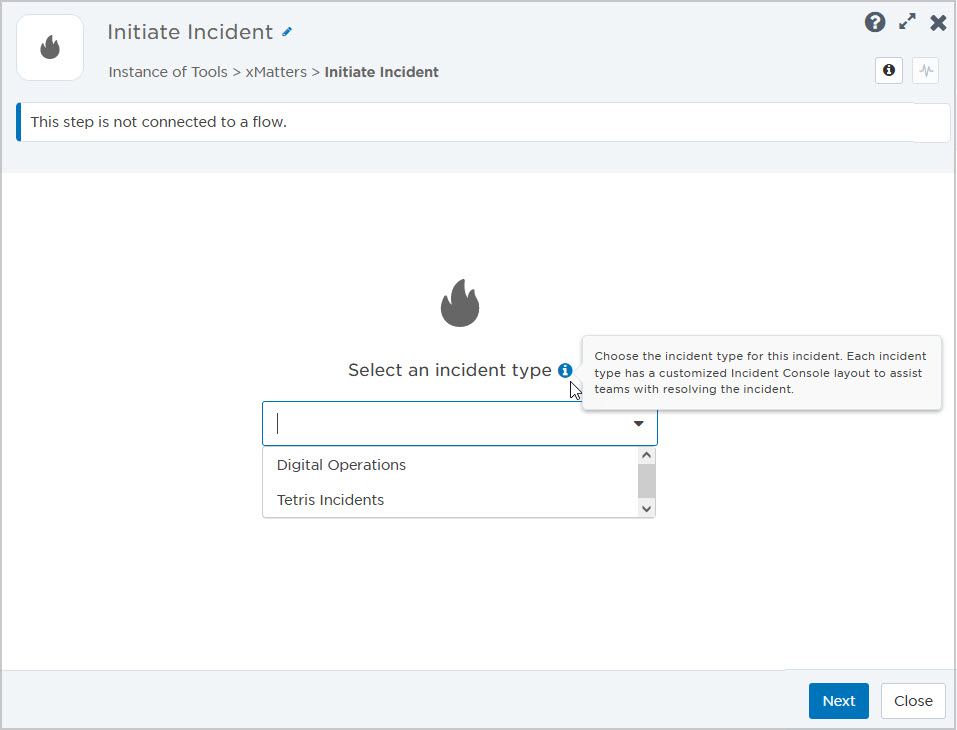
Task: Click the 'Select an incident type' label
Action: tap(450, 370)
